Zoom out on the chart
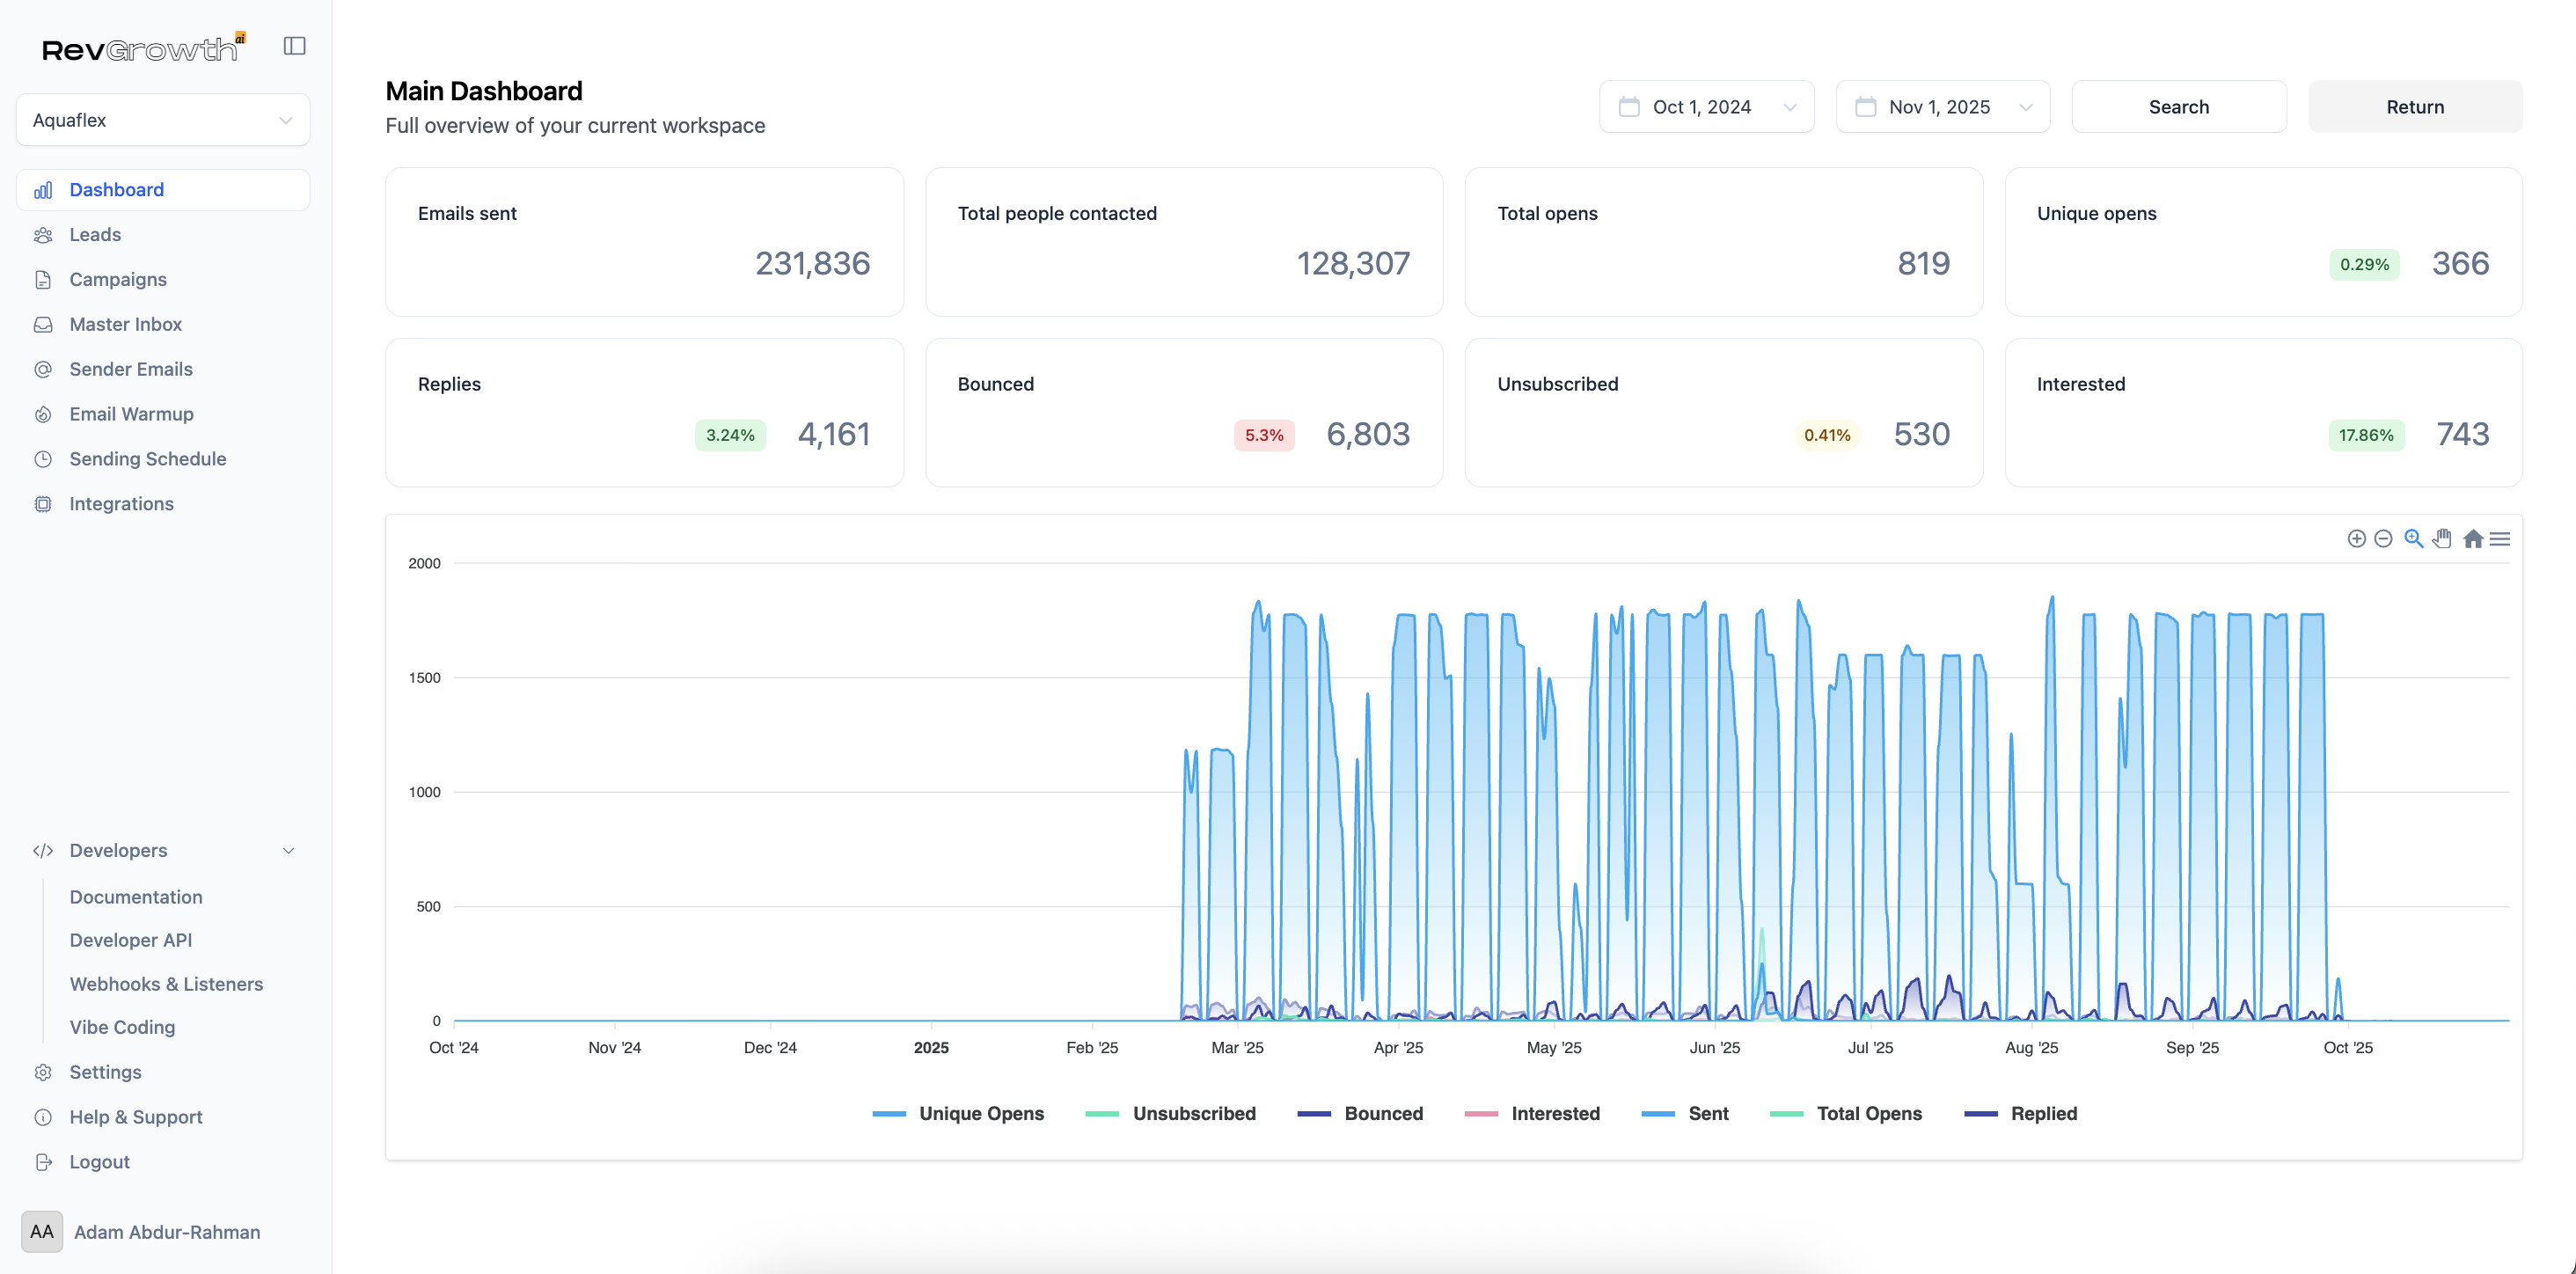Image resolution: width=2576 pixels, height=1274 pixels. tap(2383, 539)
